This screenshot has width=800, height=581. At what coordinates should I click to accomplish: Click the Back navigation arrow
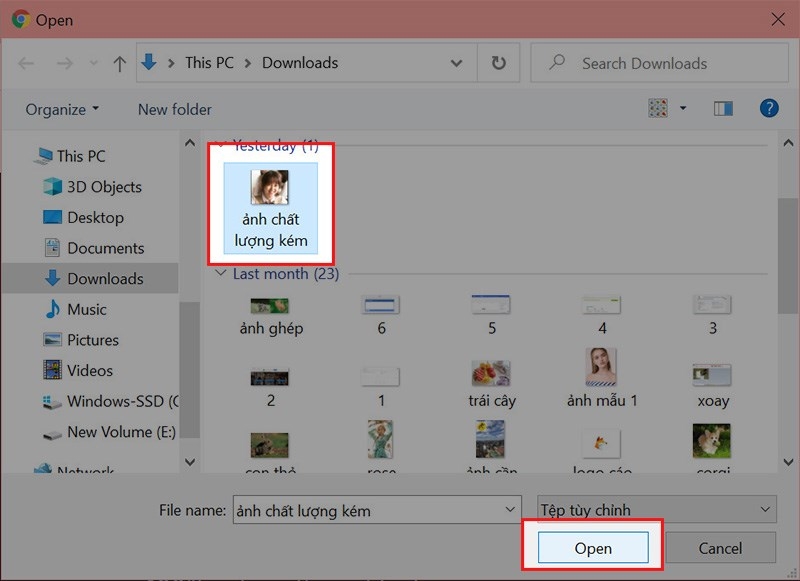(26, 64)
